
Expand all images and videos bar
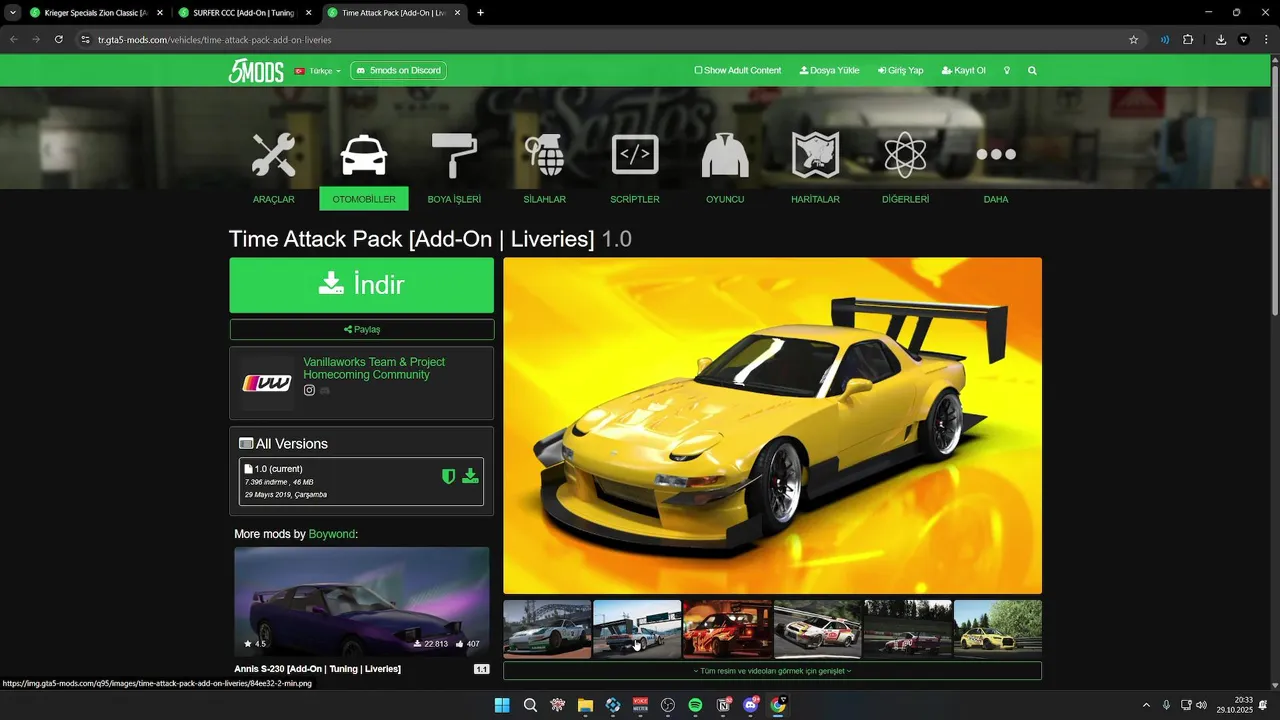click(772, 671)
